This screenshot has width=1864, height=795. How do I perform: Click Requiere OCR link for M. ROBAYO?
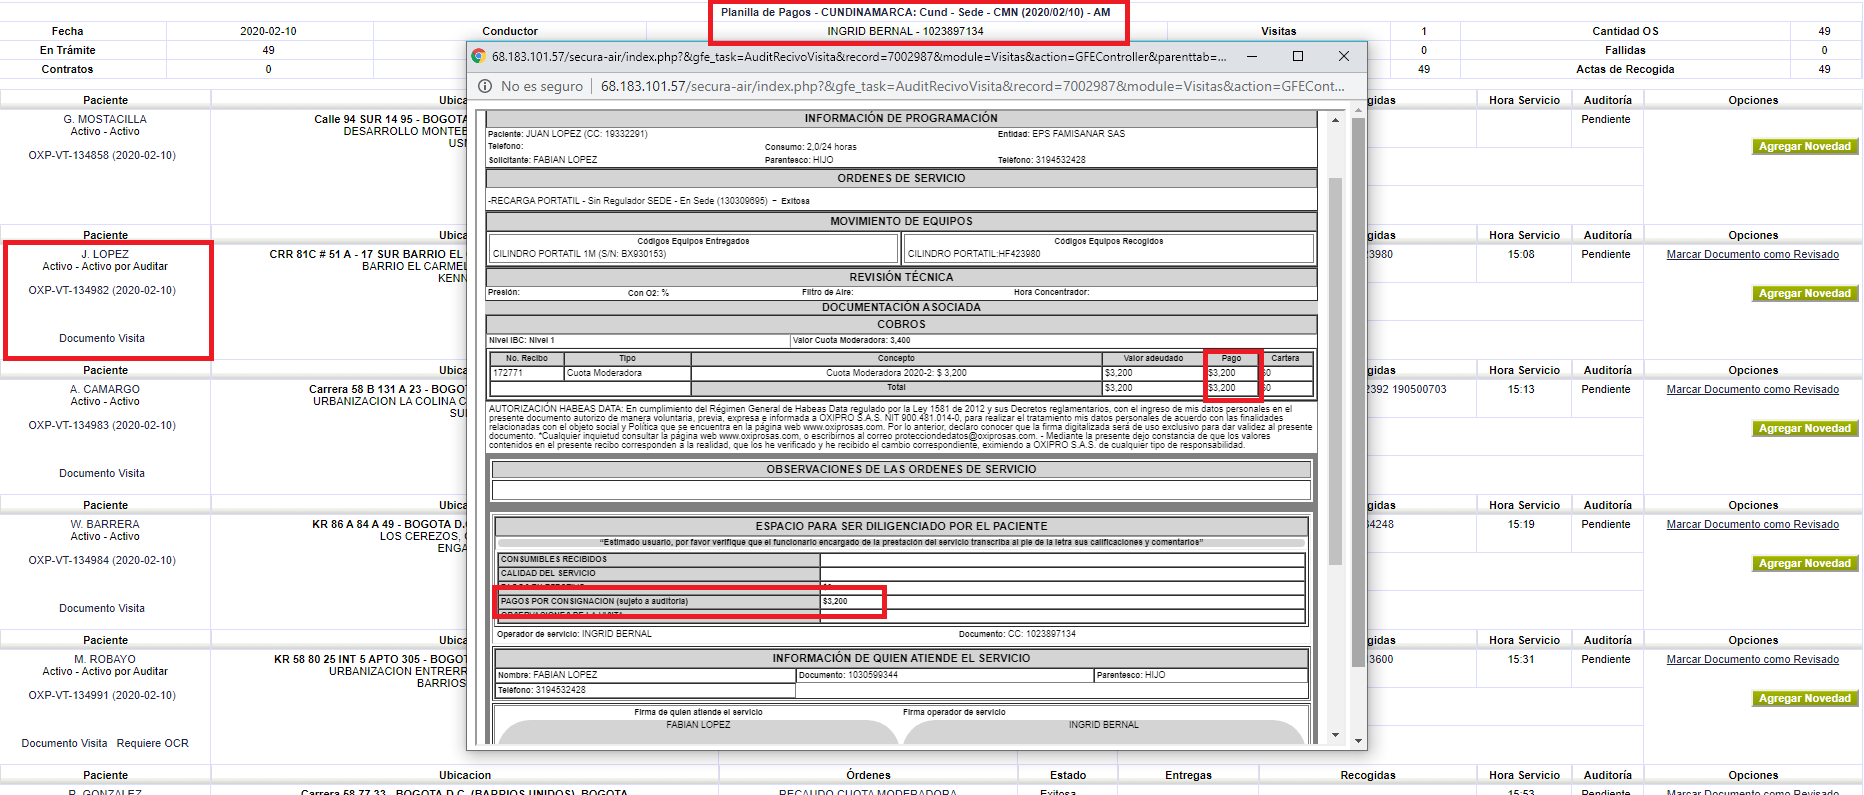click(152, 744)
